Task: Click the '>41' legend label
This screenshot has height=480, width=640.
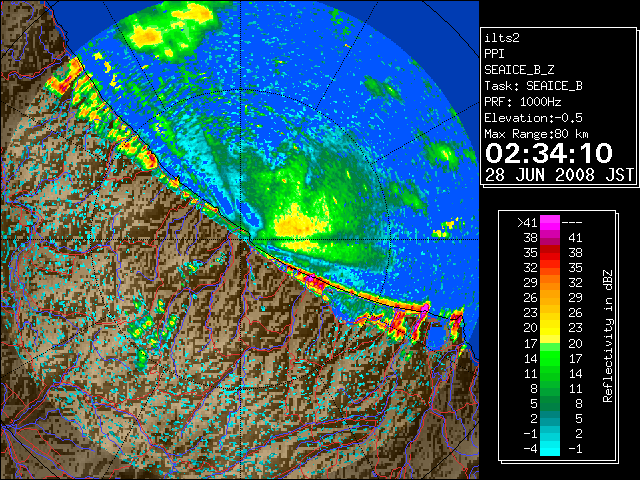Action: coord(527,222)
